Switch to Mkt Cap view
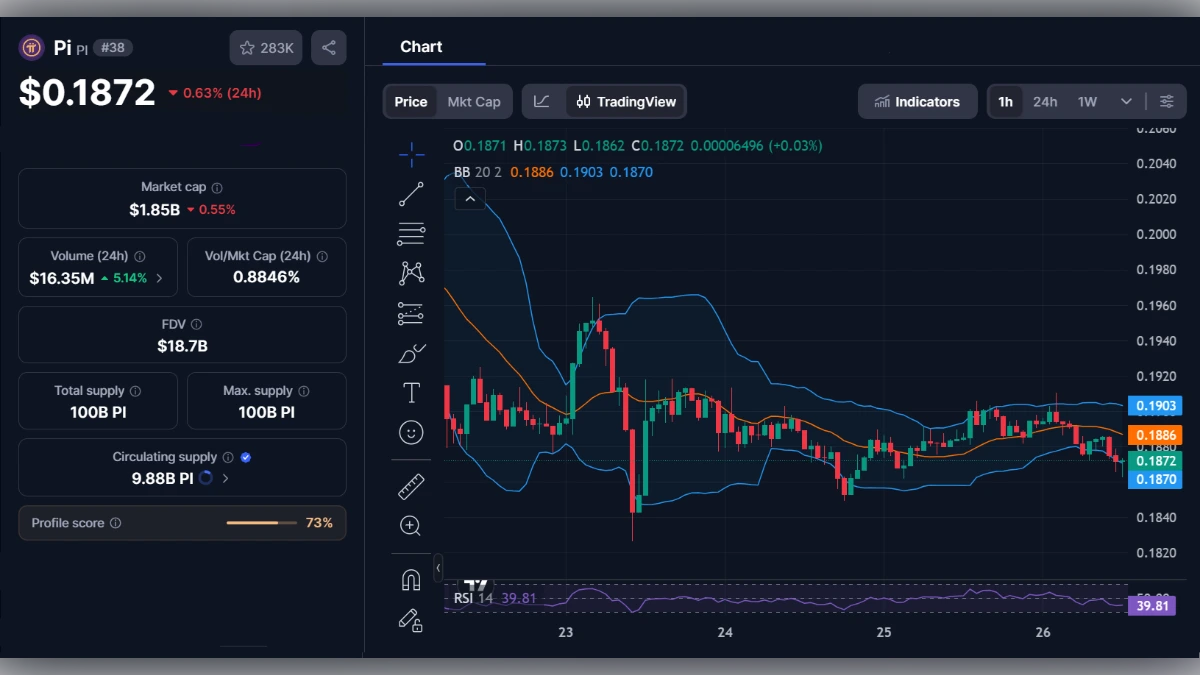The height and width of the screenshot is (675, 1200). point(474,101)
